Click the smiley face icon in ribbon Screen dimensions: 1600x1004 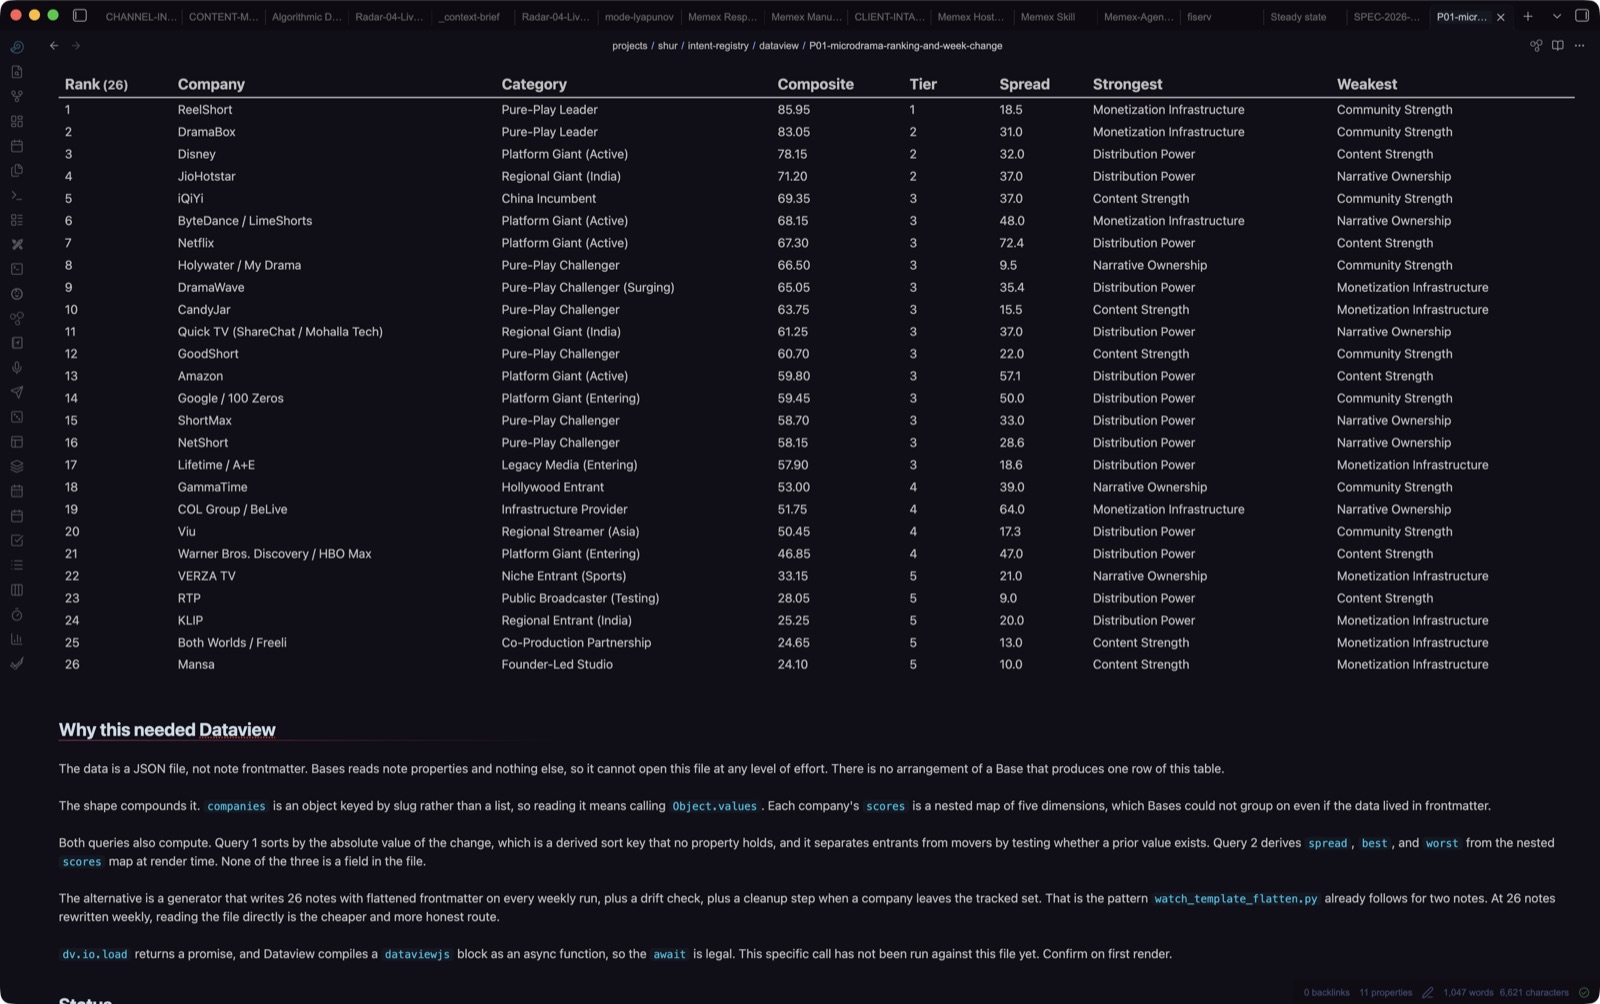(x=17, y=294)
